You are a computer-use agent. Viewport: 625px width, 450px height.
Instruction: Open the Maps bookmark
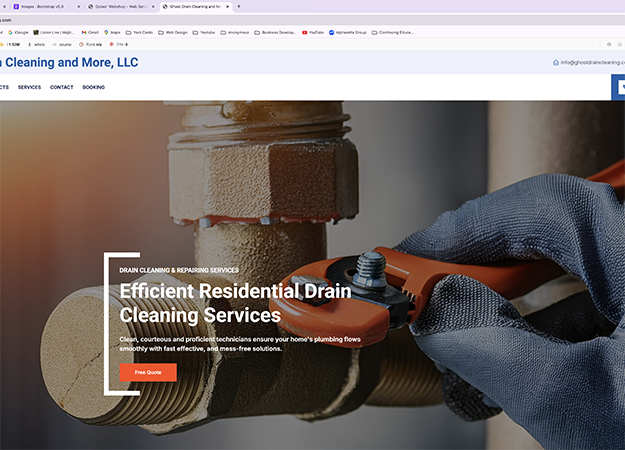tap(111, 32)
